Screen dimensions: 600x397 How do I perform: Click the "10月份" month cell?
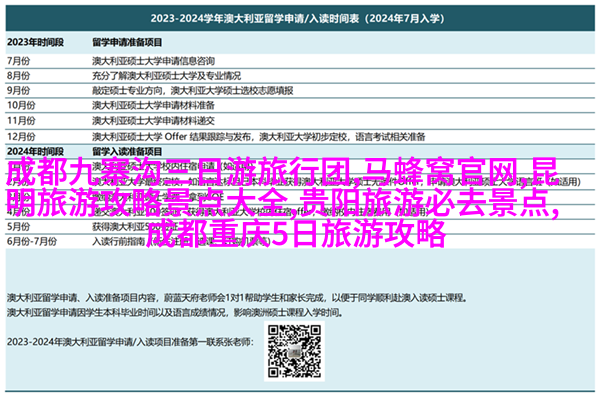21,105
